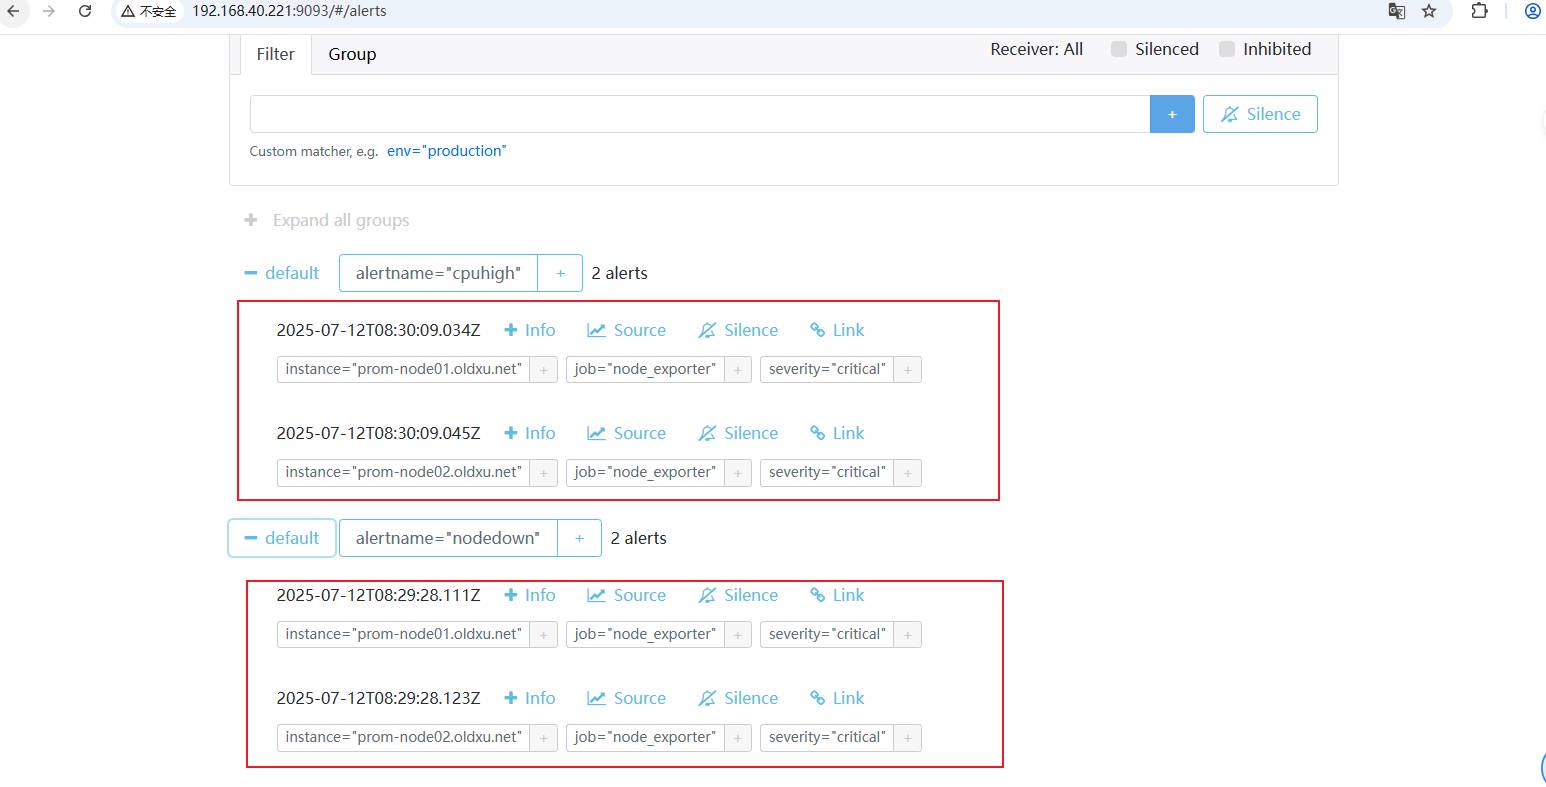Click Info plus icon for nodedown prom-node02 alert

click(511, 698)
